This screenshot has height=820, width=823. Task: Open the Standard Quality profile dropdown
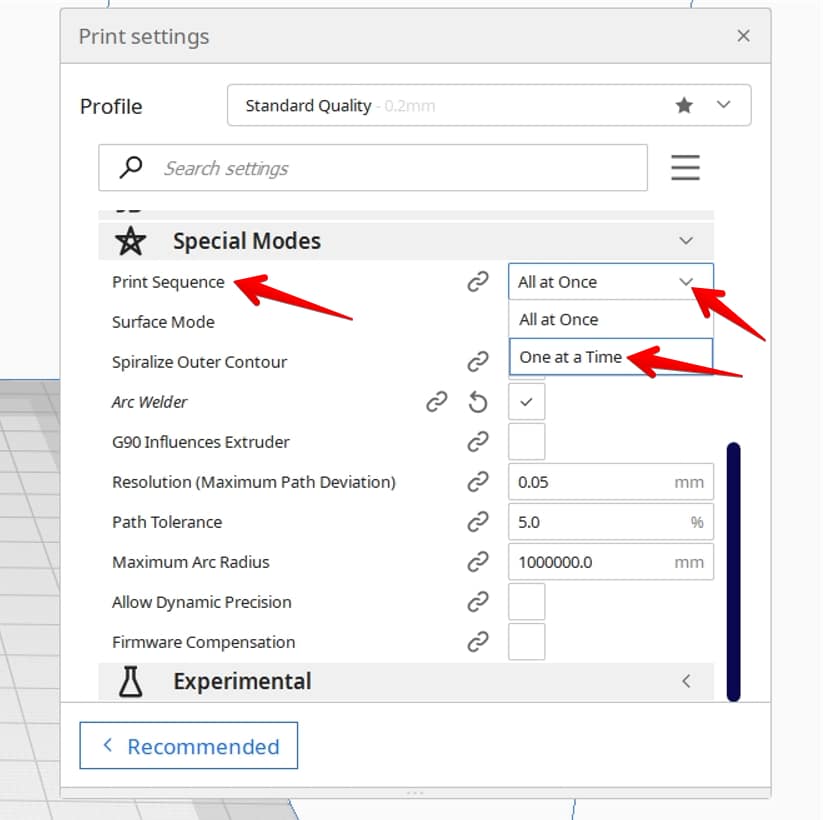point(723,105)
